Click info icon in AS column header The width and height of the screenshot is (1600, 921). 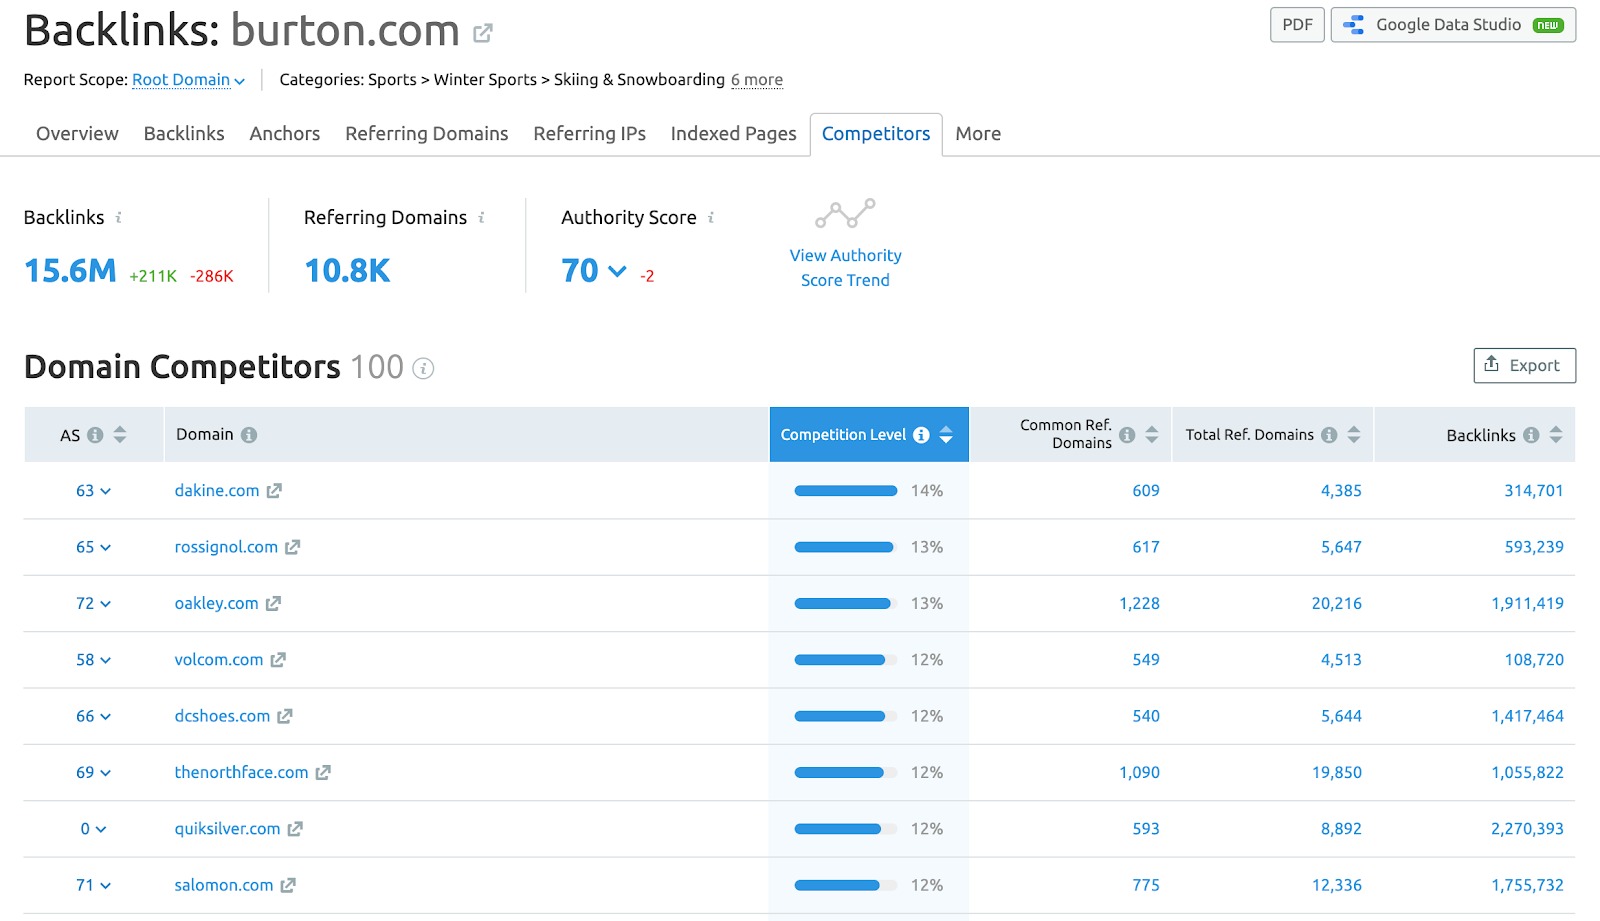[95, 435]
